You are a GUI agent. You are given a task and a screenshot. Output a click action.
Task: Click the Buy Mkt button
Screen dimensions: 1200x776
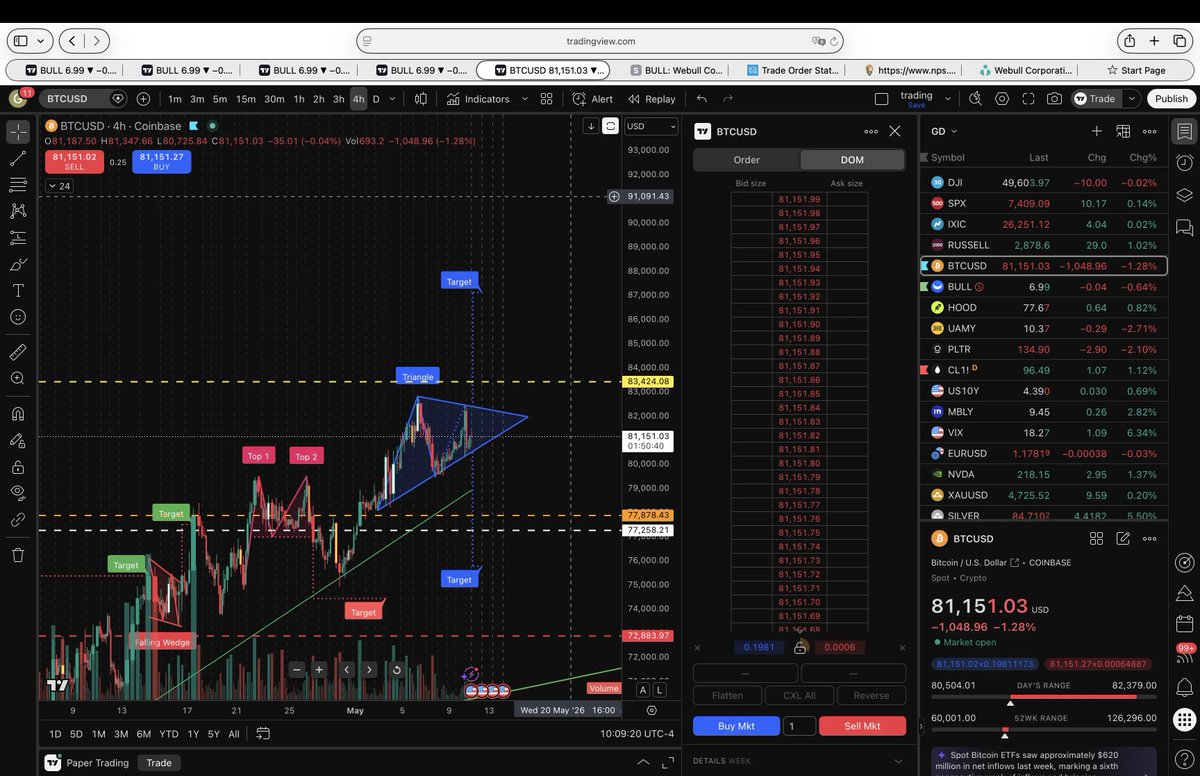736,726
